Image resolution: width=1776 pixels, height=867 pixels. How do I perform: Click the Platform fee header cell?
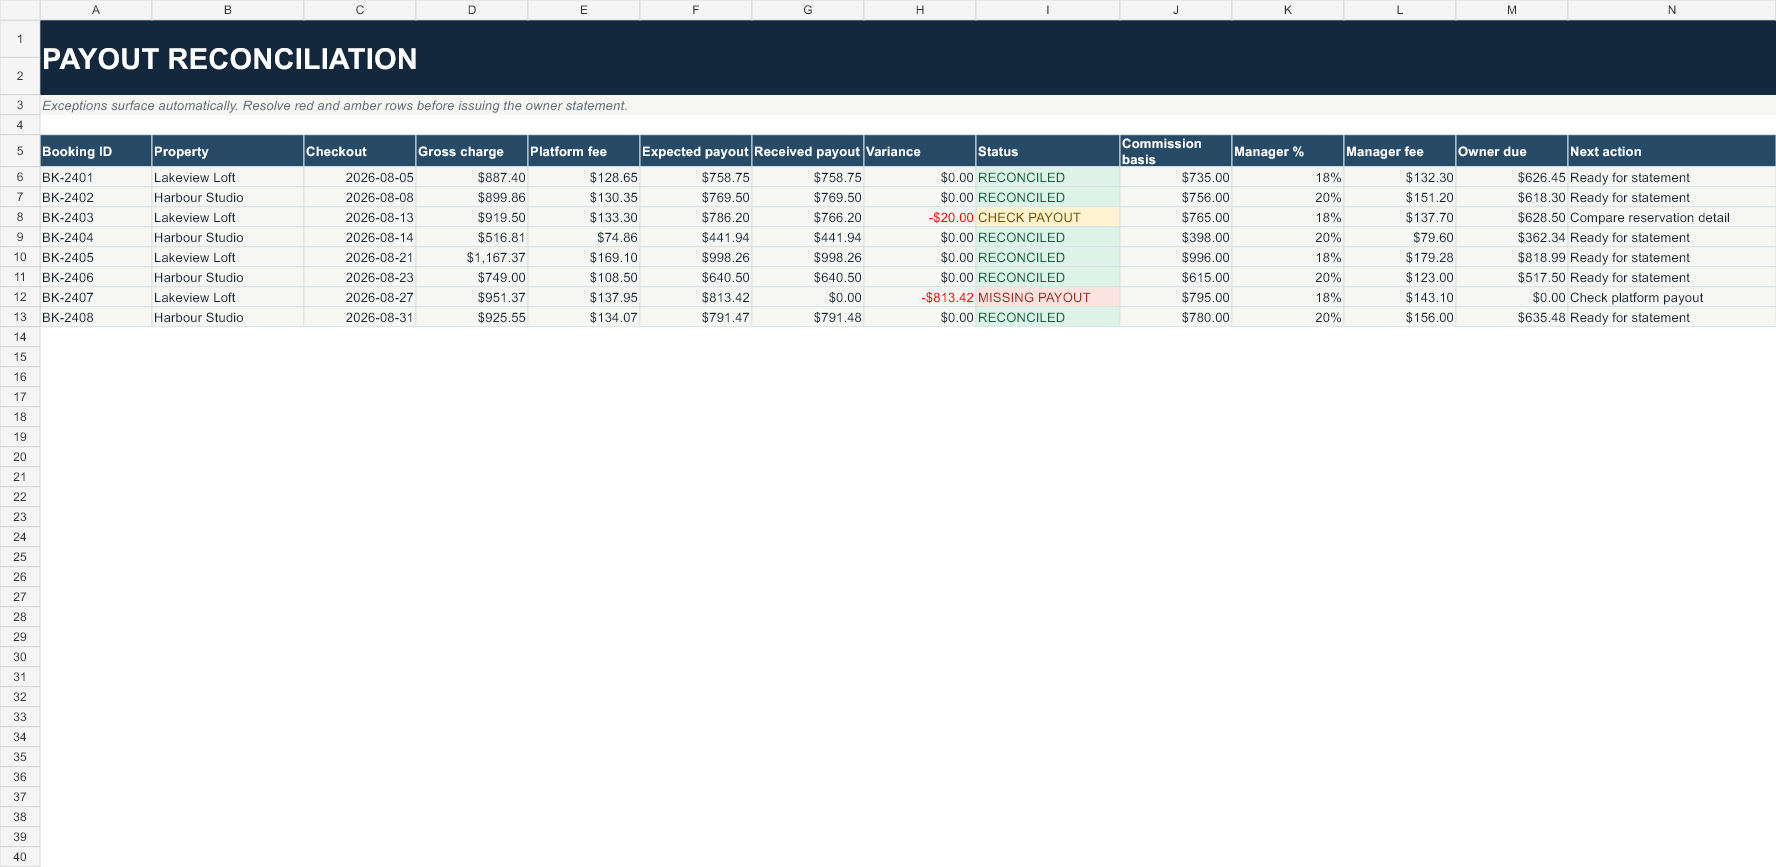click(x=584, y=151)
